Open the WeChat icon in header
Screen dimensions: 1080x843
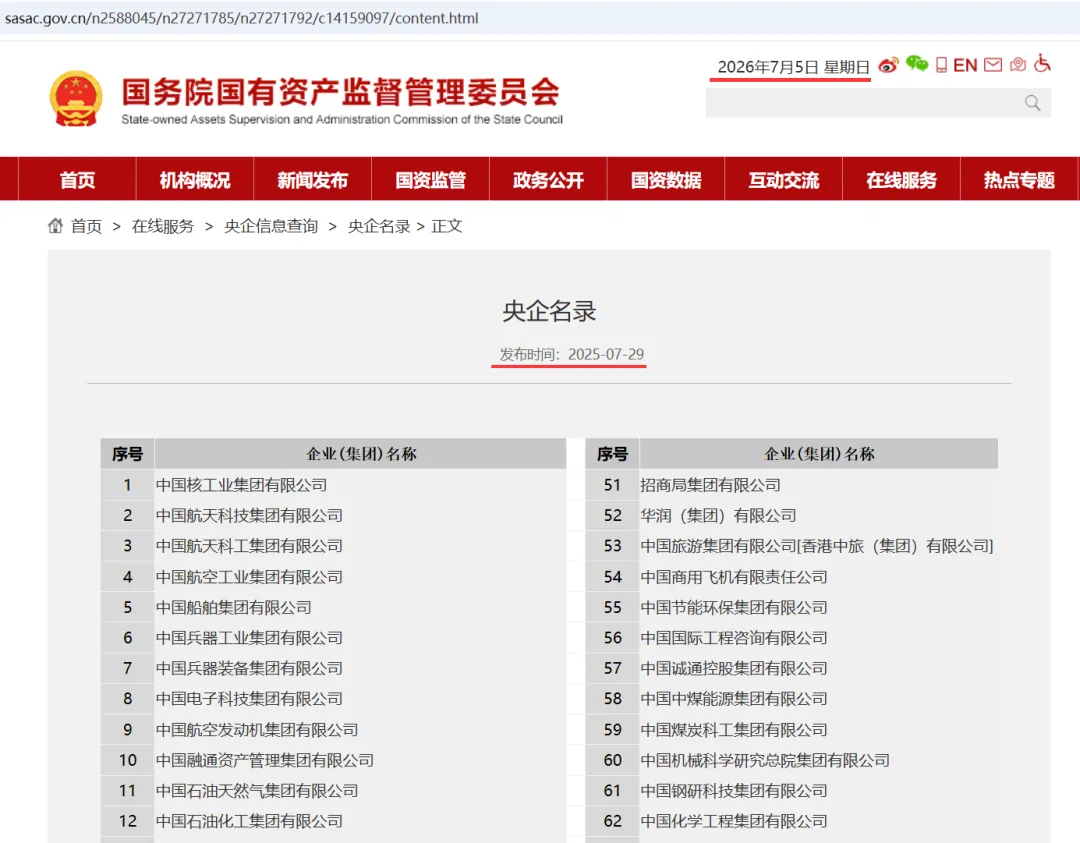917,64
